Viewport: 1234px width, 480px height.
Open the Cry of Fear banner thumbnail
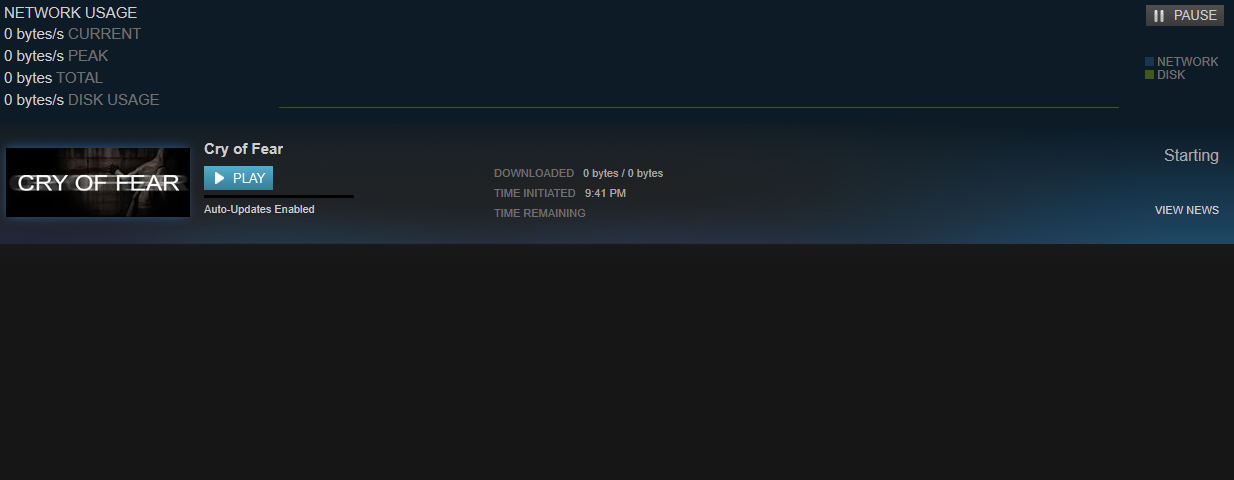pyautogui.click(x=98, y=182)
